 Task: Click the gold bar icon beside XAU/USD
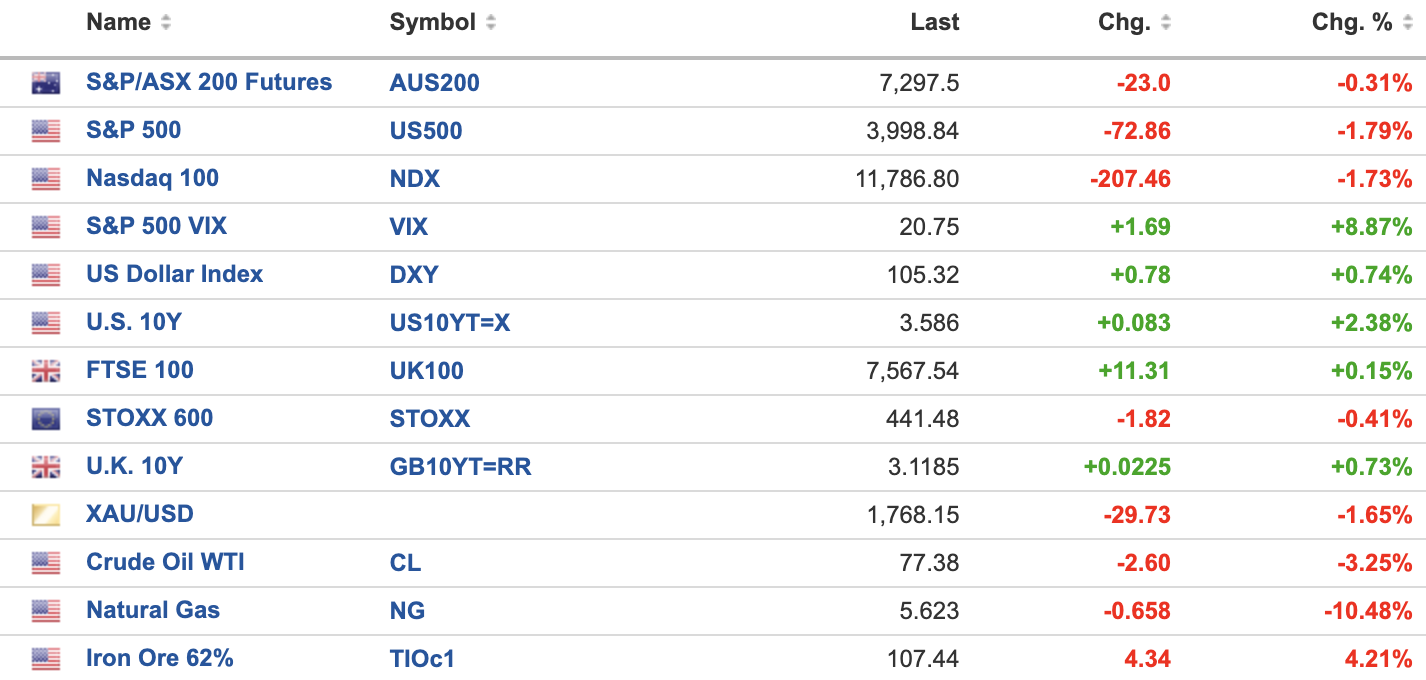[46, 515]
